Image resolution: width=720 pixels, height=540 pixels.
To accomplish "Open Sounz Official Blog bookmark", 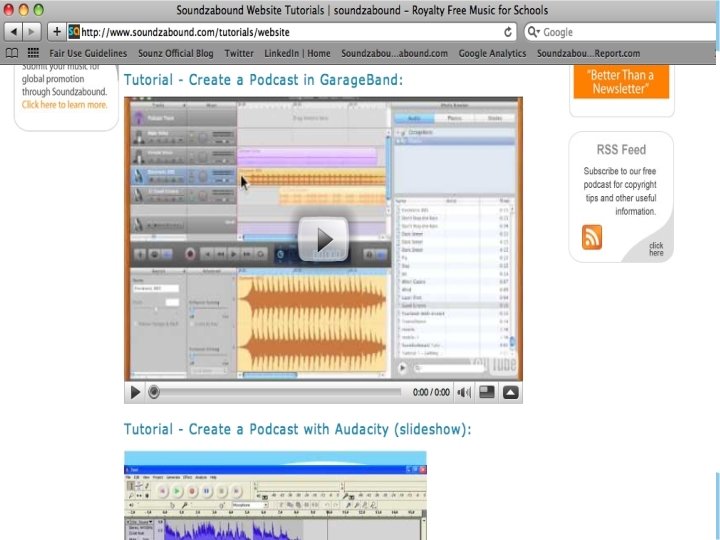I will point(176,53).
